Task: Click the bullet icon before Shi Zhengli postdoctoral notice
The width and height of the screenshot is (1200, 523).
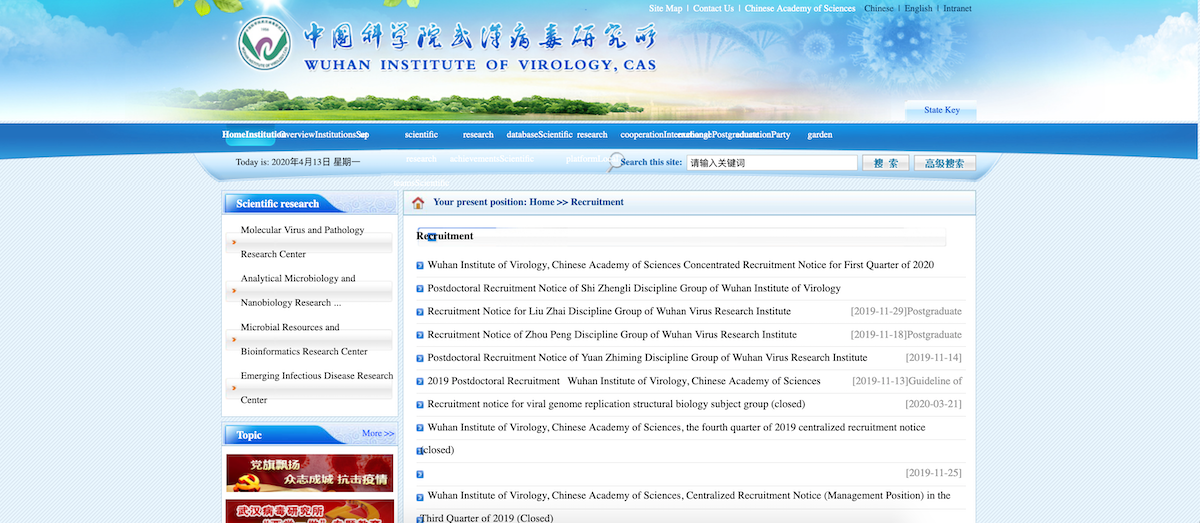Action: (420, 289)
